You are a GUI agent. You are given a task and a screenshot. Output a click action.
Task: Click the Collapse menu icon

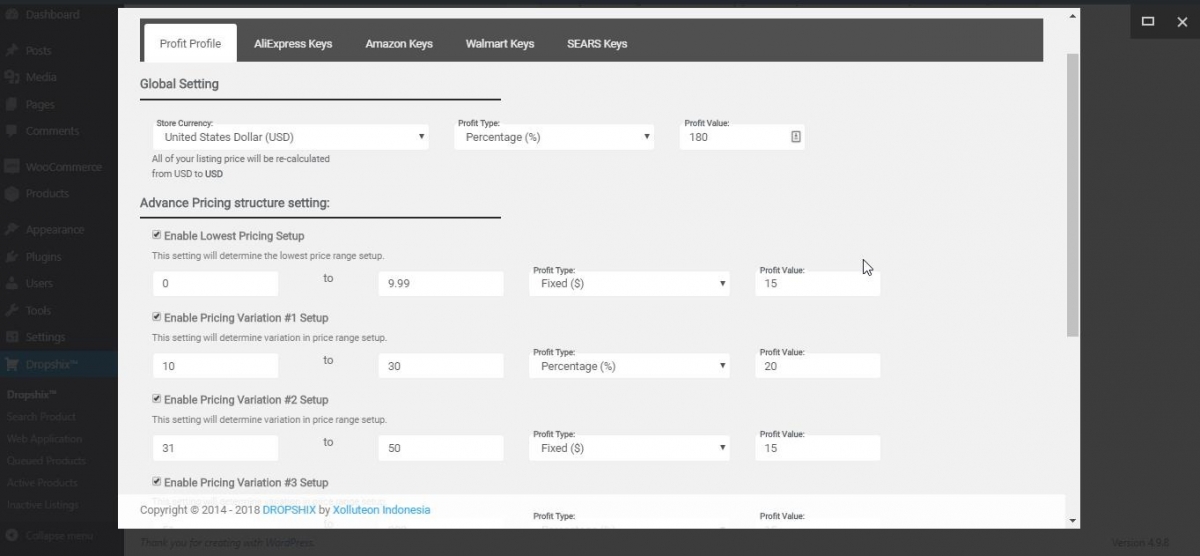point(12,536)
